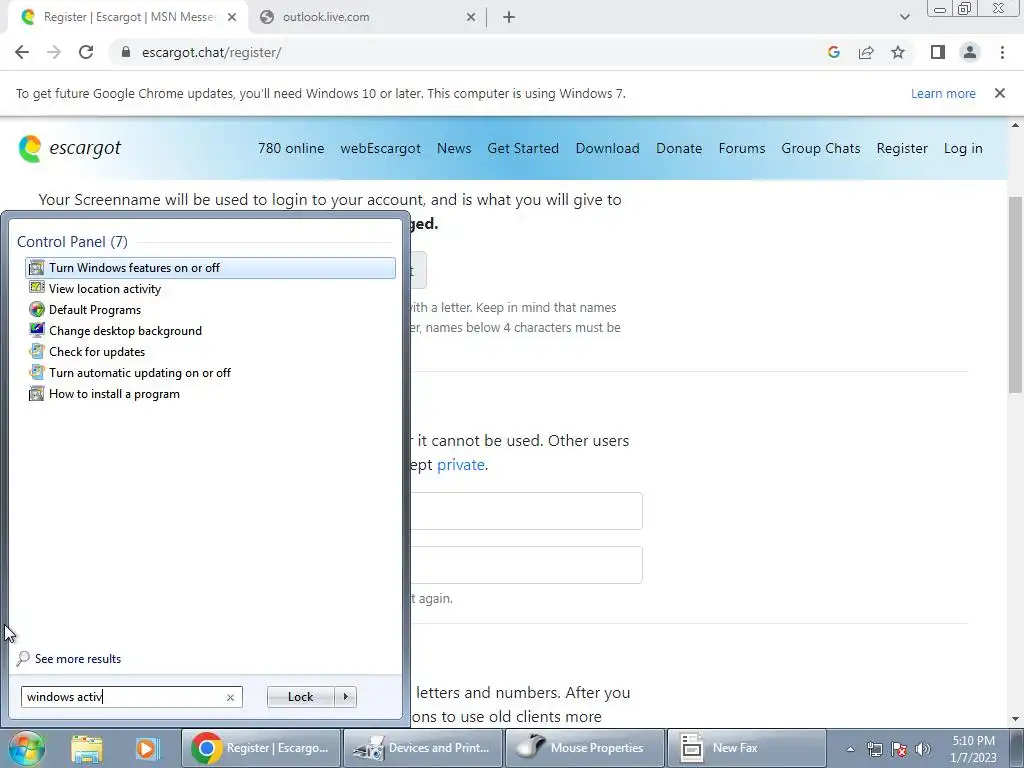The height and width of the screenshot is (768, 1024).
Task: Click Learn more in the update infobar
Action: [943, 94]
